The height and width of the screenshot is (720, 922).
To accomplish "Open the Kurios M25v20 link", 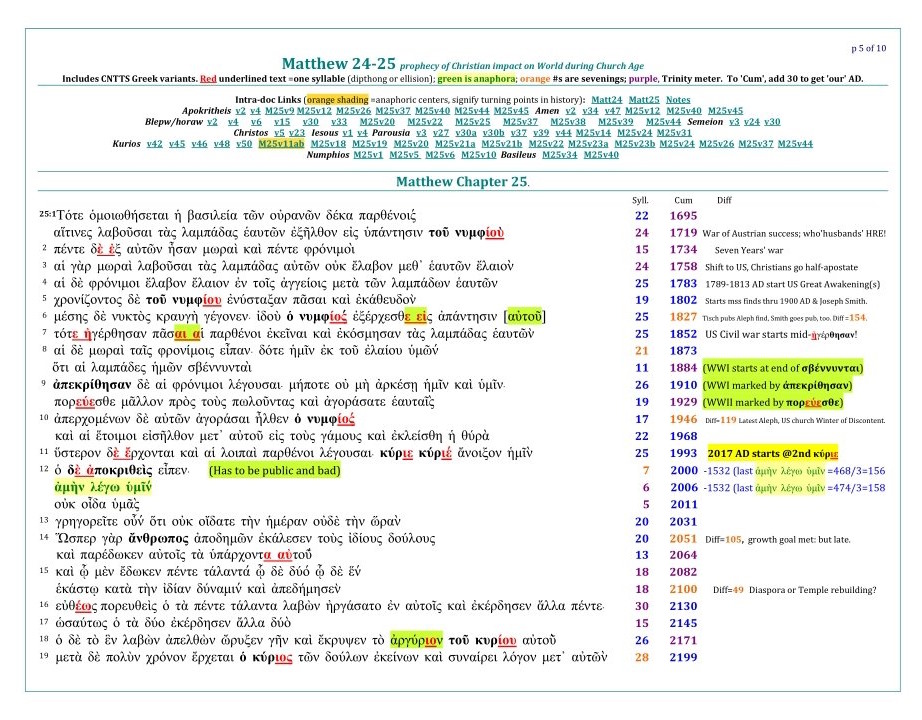I will (x=411, y=144).
